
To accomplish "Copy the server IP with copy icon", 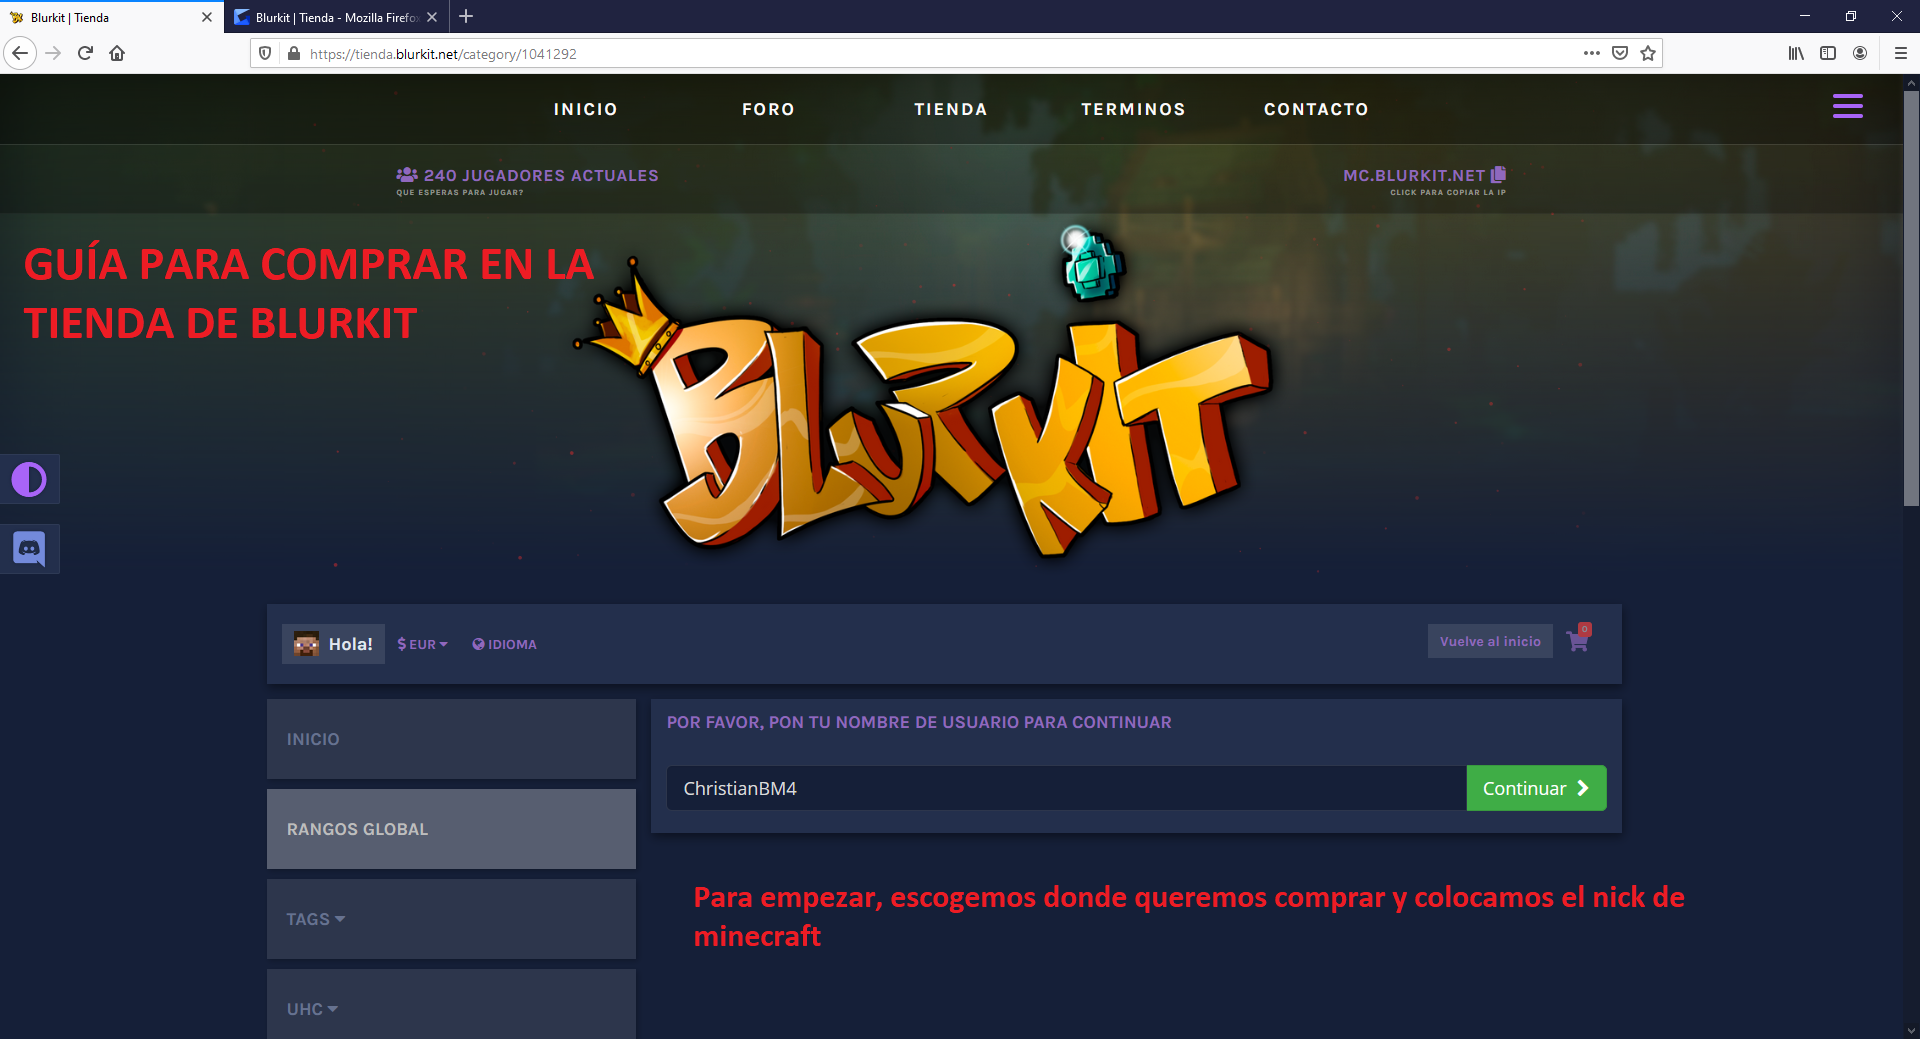I will coord(1498,175).
